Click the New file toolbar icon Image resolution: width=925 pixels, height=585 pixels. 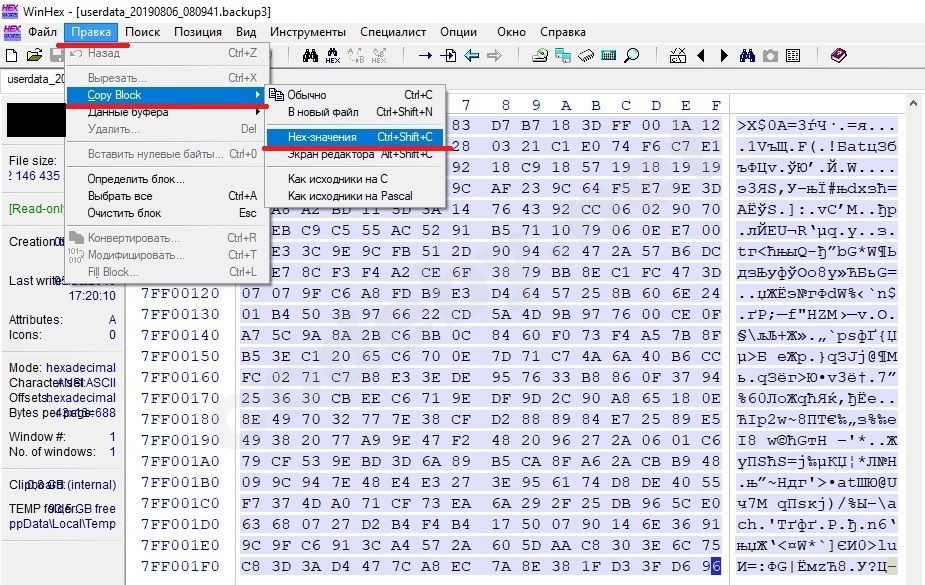[11, 55]
